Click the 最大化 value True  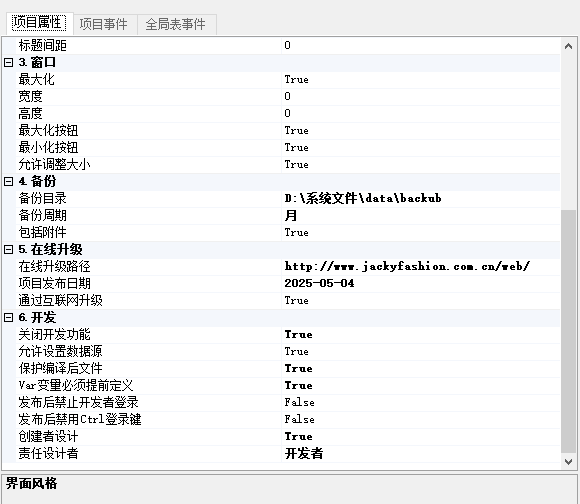tap(297, 80)
